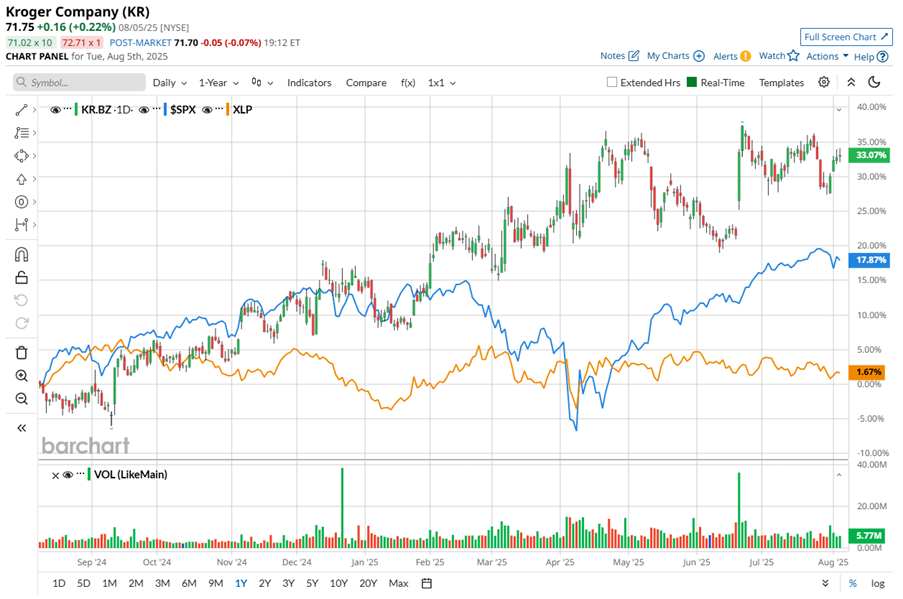Collapse the toolbar with double up arrows
Viewport: 903px width, 599px height.
click(851, 82)
